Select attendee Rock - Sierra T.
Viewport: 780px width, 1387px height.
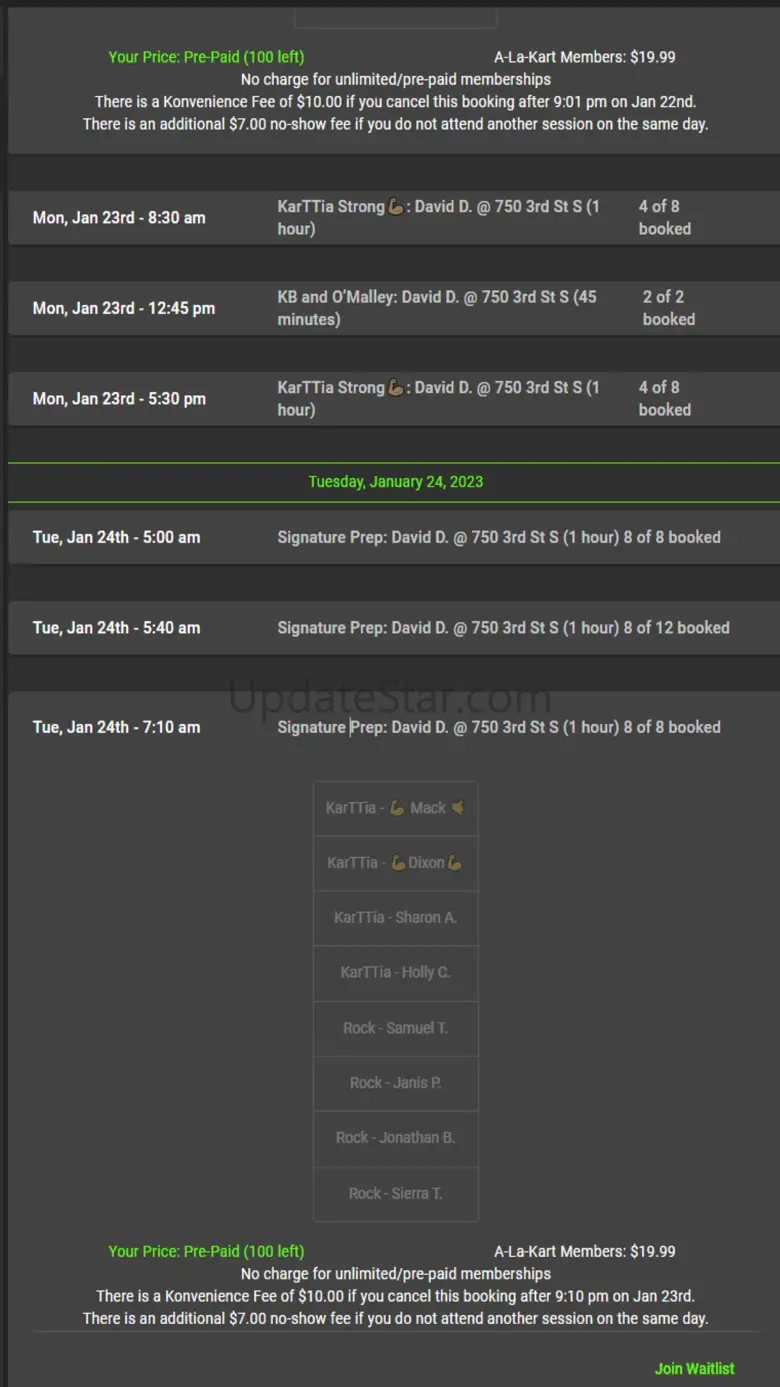pos(396,1193)
